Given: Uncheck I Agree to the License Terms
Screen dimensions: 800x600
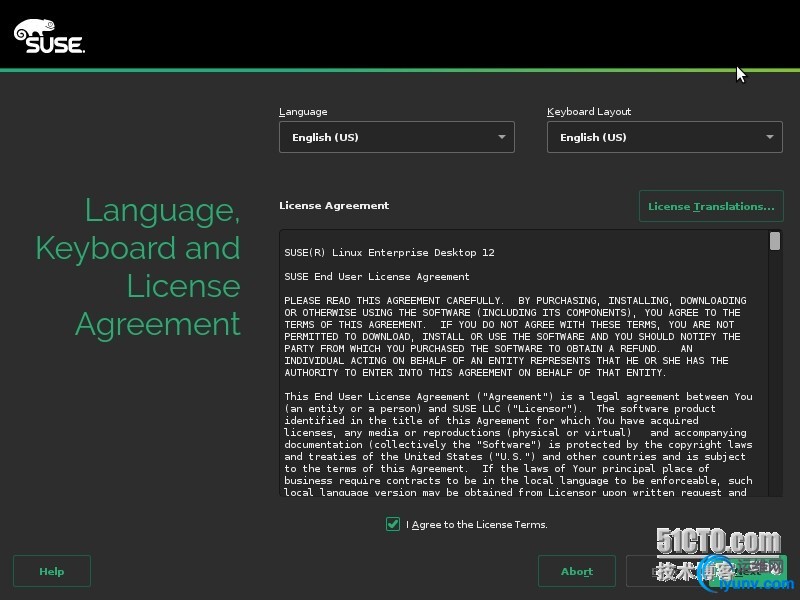Looking at the screenshot, I should tap(393, 524).
